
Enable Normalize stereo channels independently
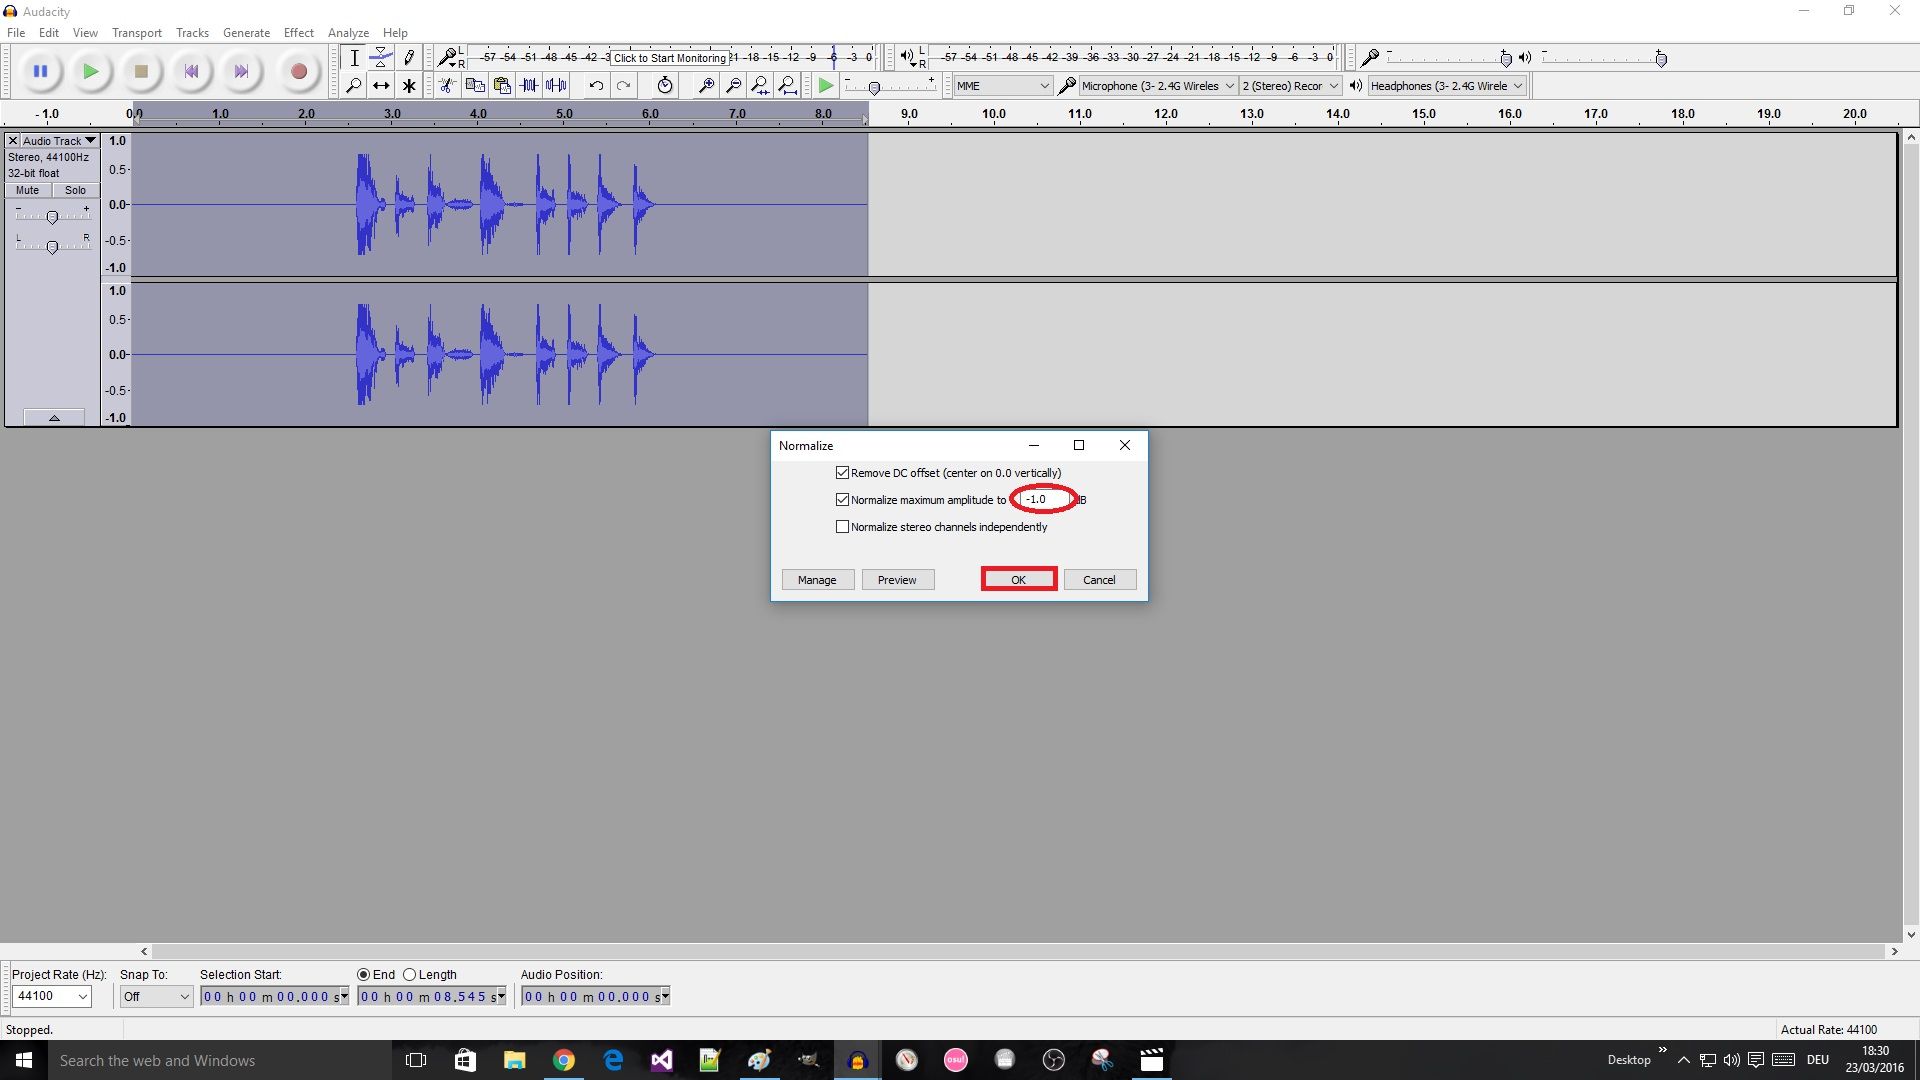pyautogui.click(x=843, y=527)
